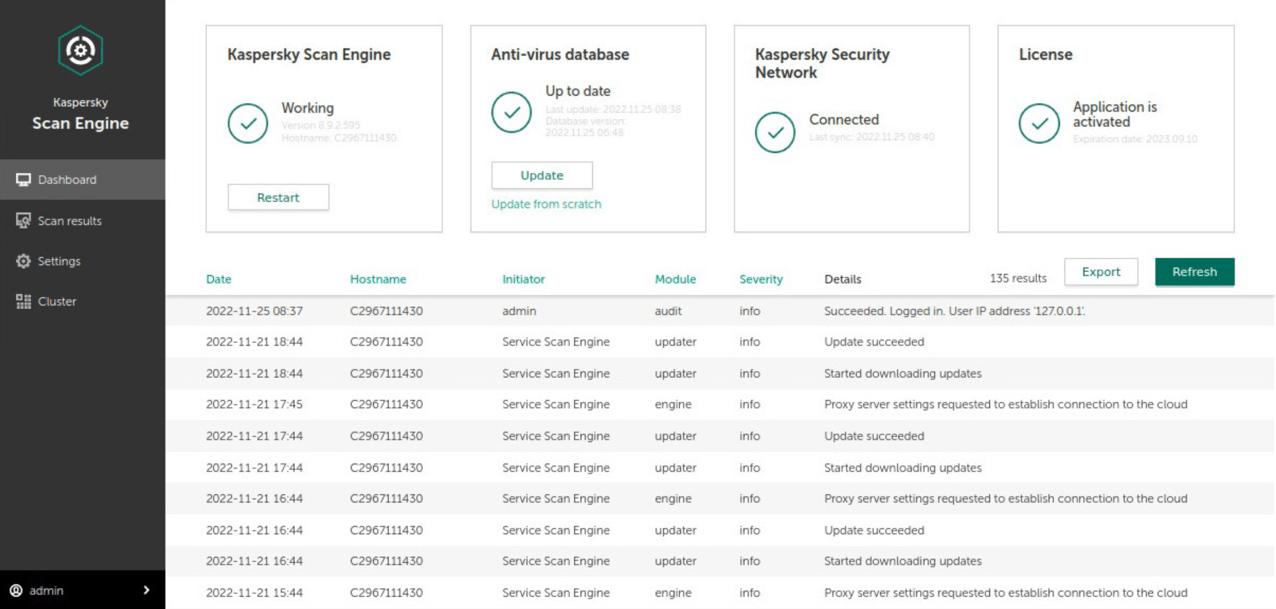Click the Kaspersky Security Network card title
1276x609 pixels.
(x=822, y=64)
